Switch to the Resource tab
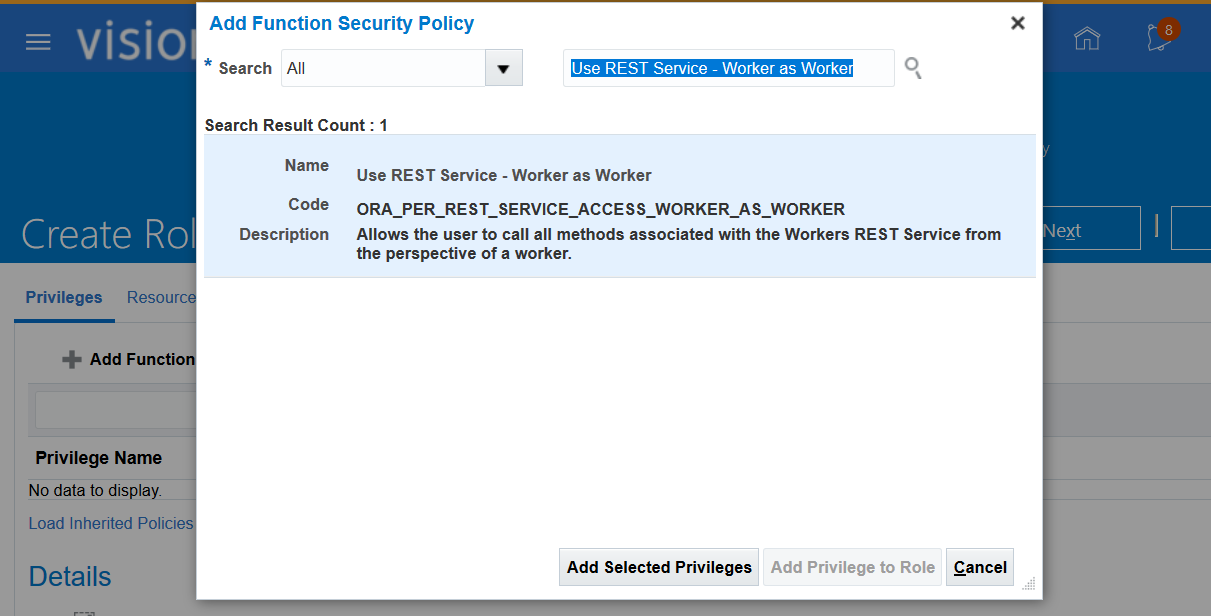 click(161, 297)
